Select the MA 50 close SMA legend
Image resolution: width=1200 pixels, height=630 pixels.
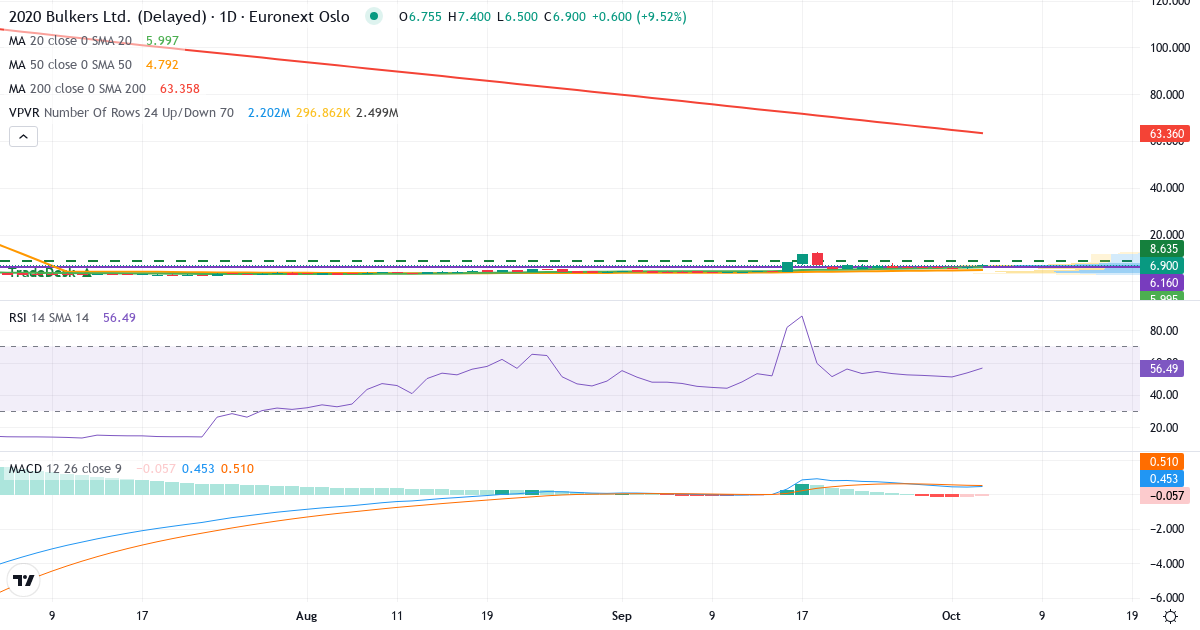coord(70,65)
